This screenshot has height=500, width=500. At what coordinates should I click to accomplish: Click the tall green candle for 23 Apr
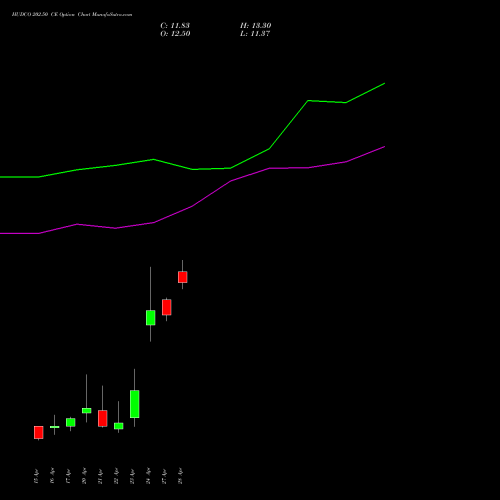tap(135, 404)
